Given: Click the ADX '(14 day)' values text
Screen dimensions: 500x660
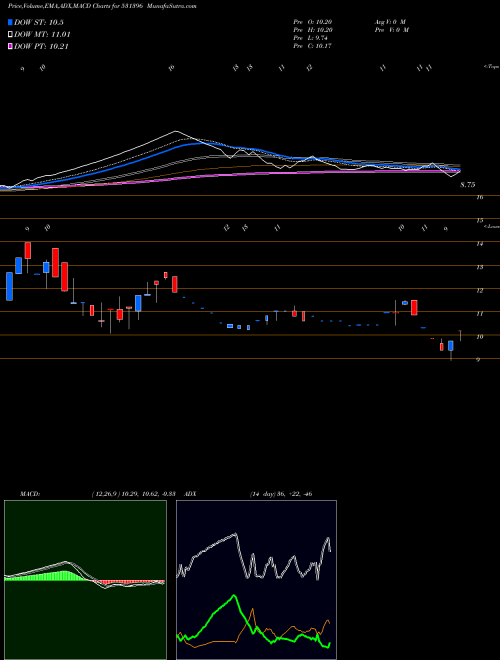Looking at the screenshot, I should click(x=281, y=494).
